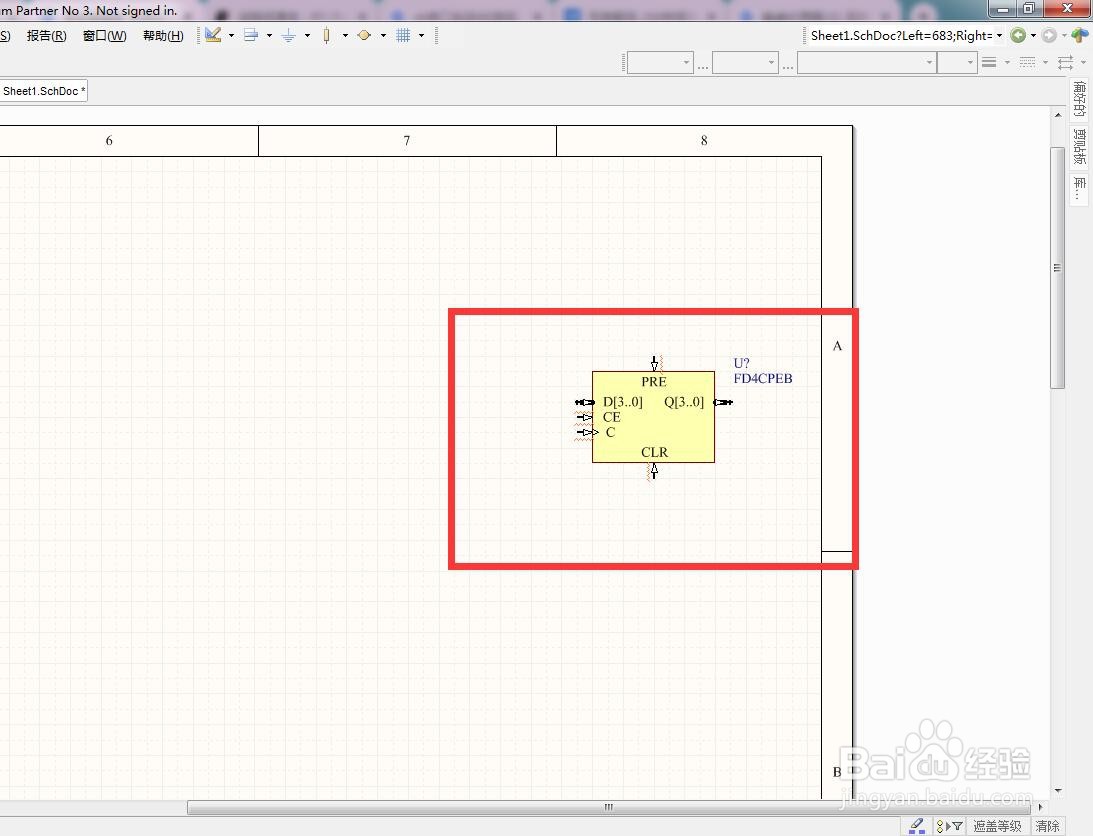This screenshot has width=1093, height=836.
Task: Open the 剪贴板 Clipboard side panel tab
Action: pyautogui.click(x=1080, y=146)
